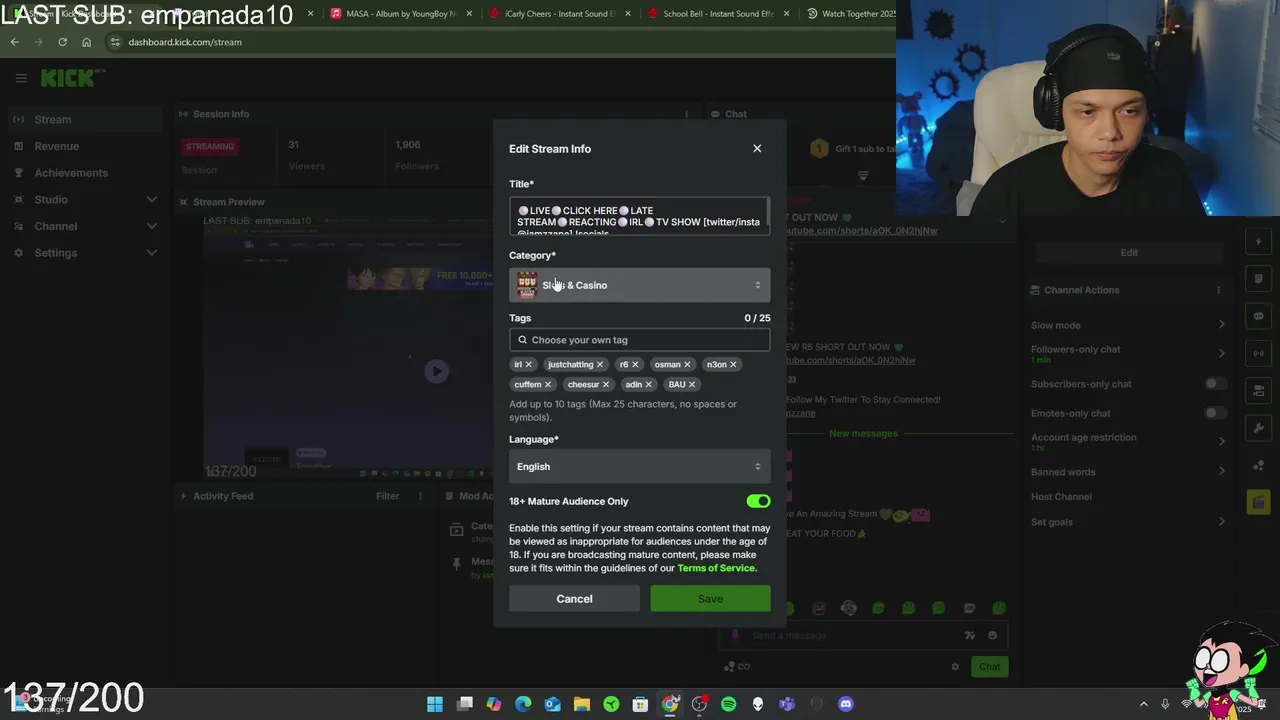Toggle Subscribers-only chat

[1214, 384]
